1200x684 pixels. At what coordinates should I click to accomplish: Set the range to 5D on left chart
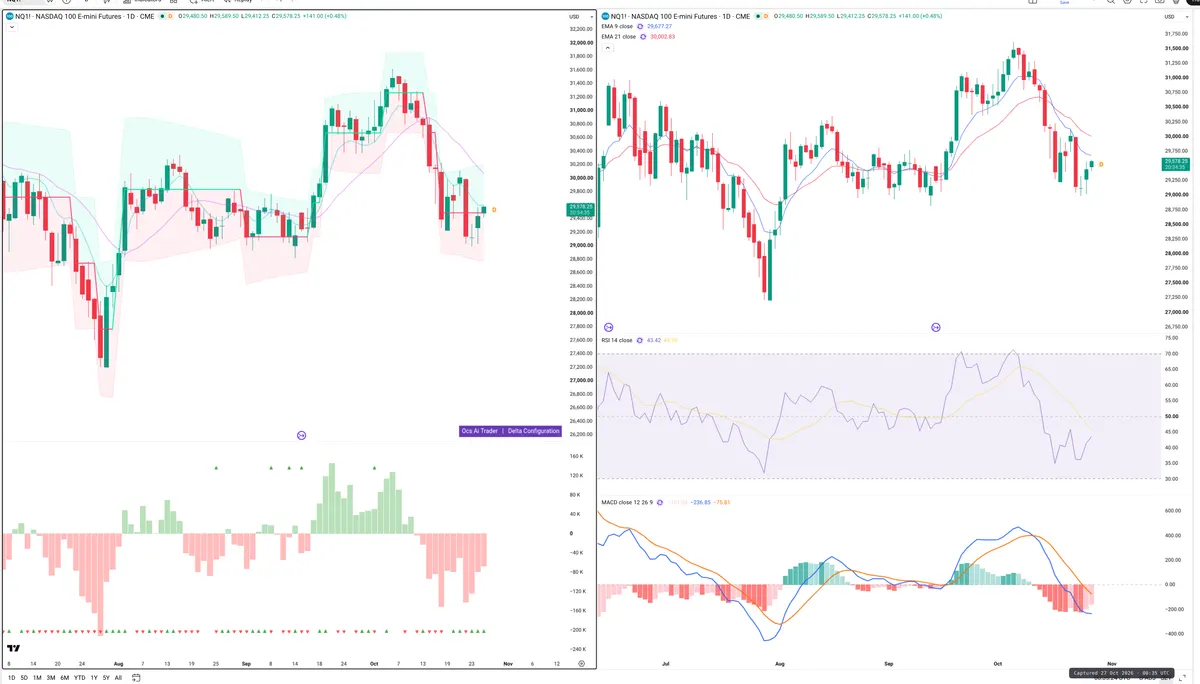click(x=24, y=678)
